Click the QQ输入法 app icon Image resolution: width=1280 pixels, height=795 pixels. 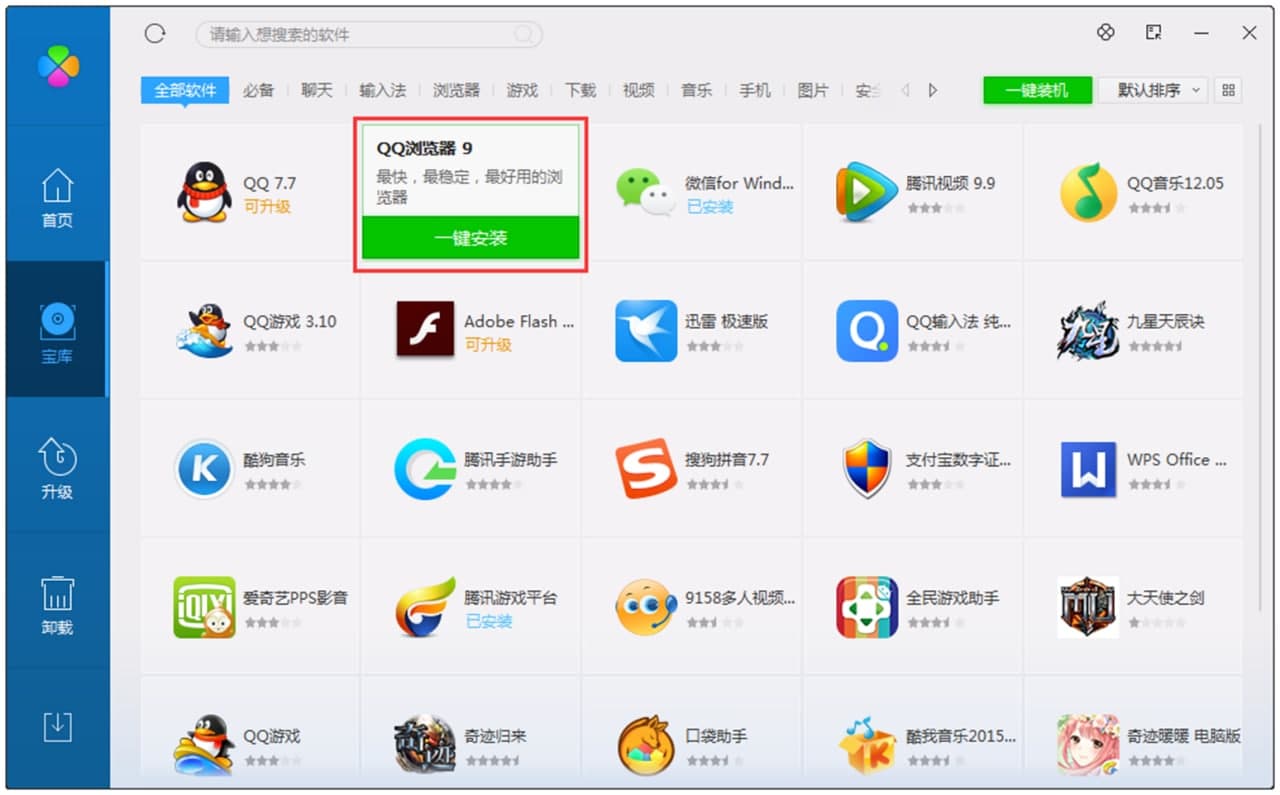tap(867, 331)
